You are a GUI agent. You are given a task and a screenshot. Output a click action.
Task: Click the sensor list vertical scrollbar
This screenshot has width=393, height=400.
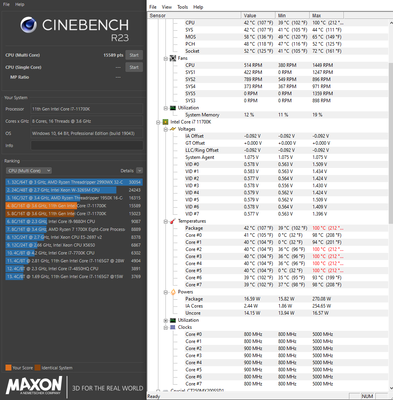click(391, 205)
